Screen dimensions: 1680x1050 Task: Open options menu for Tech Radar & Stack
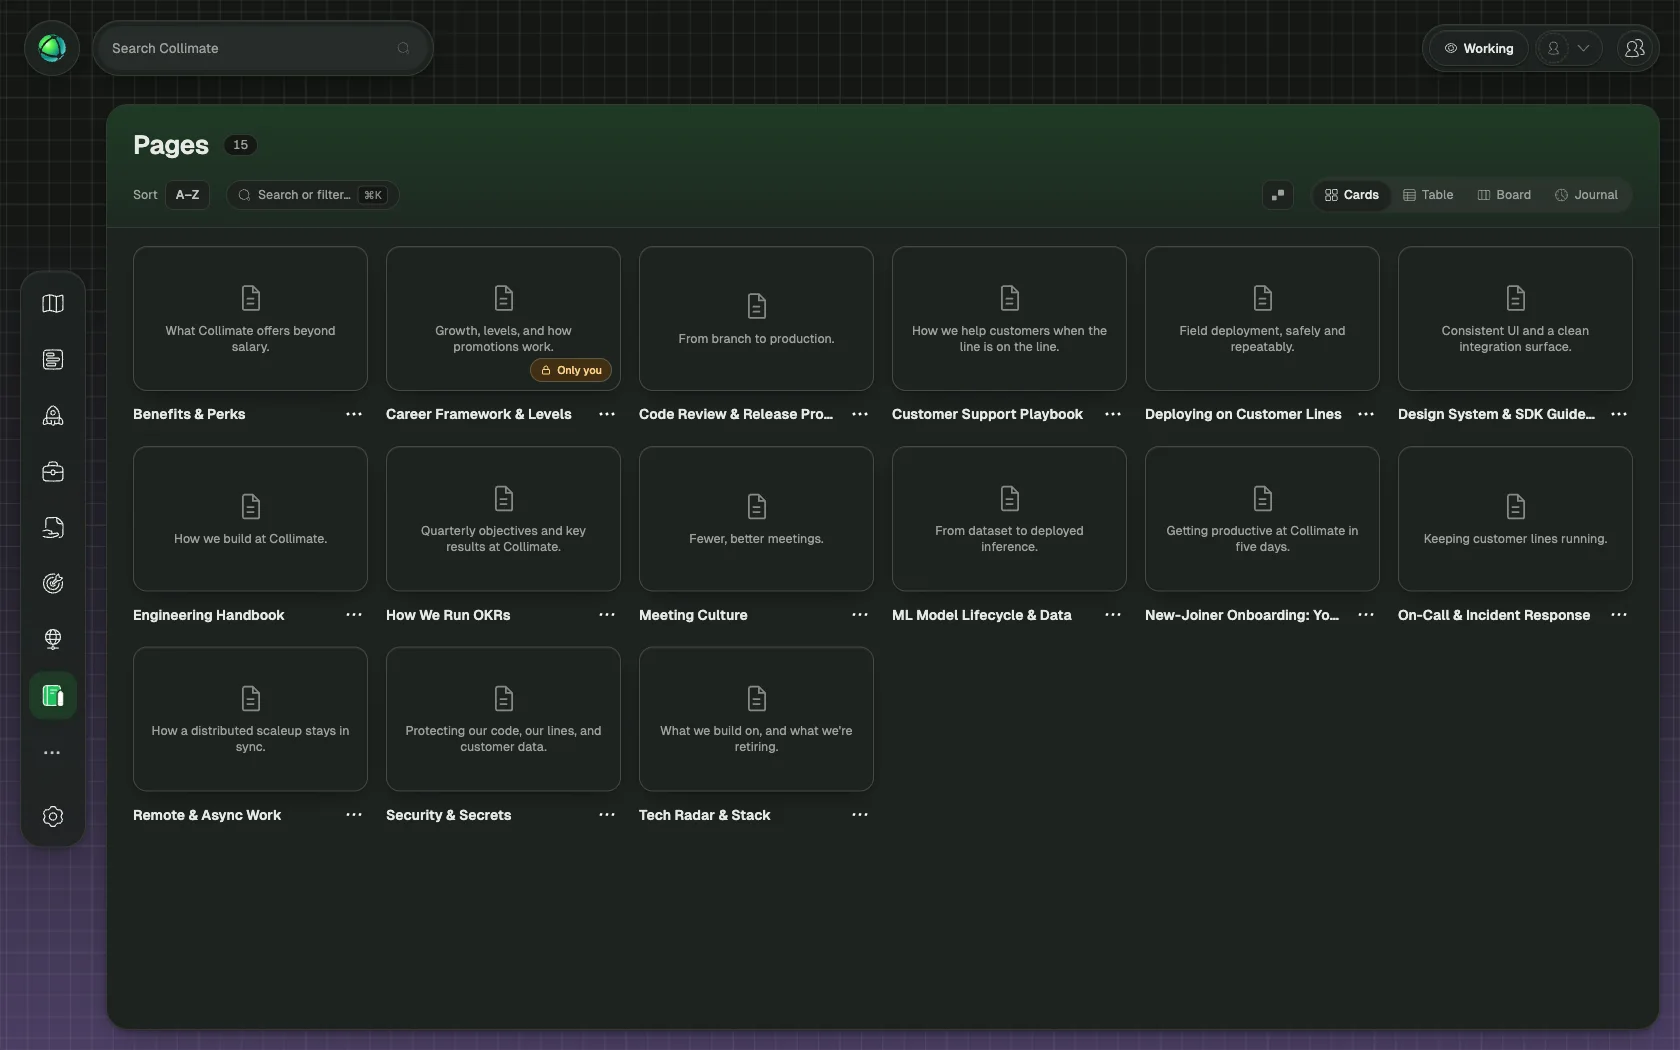(860, 815)
